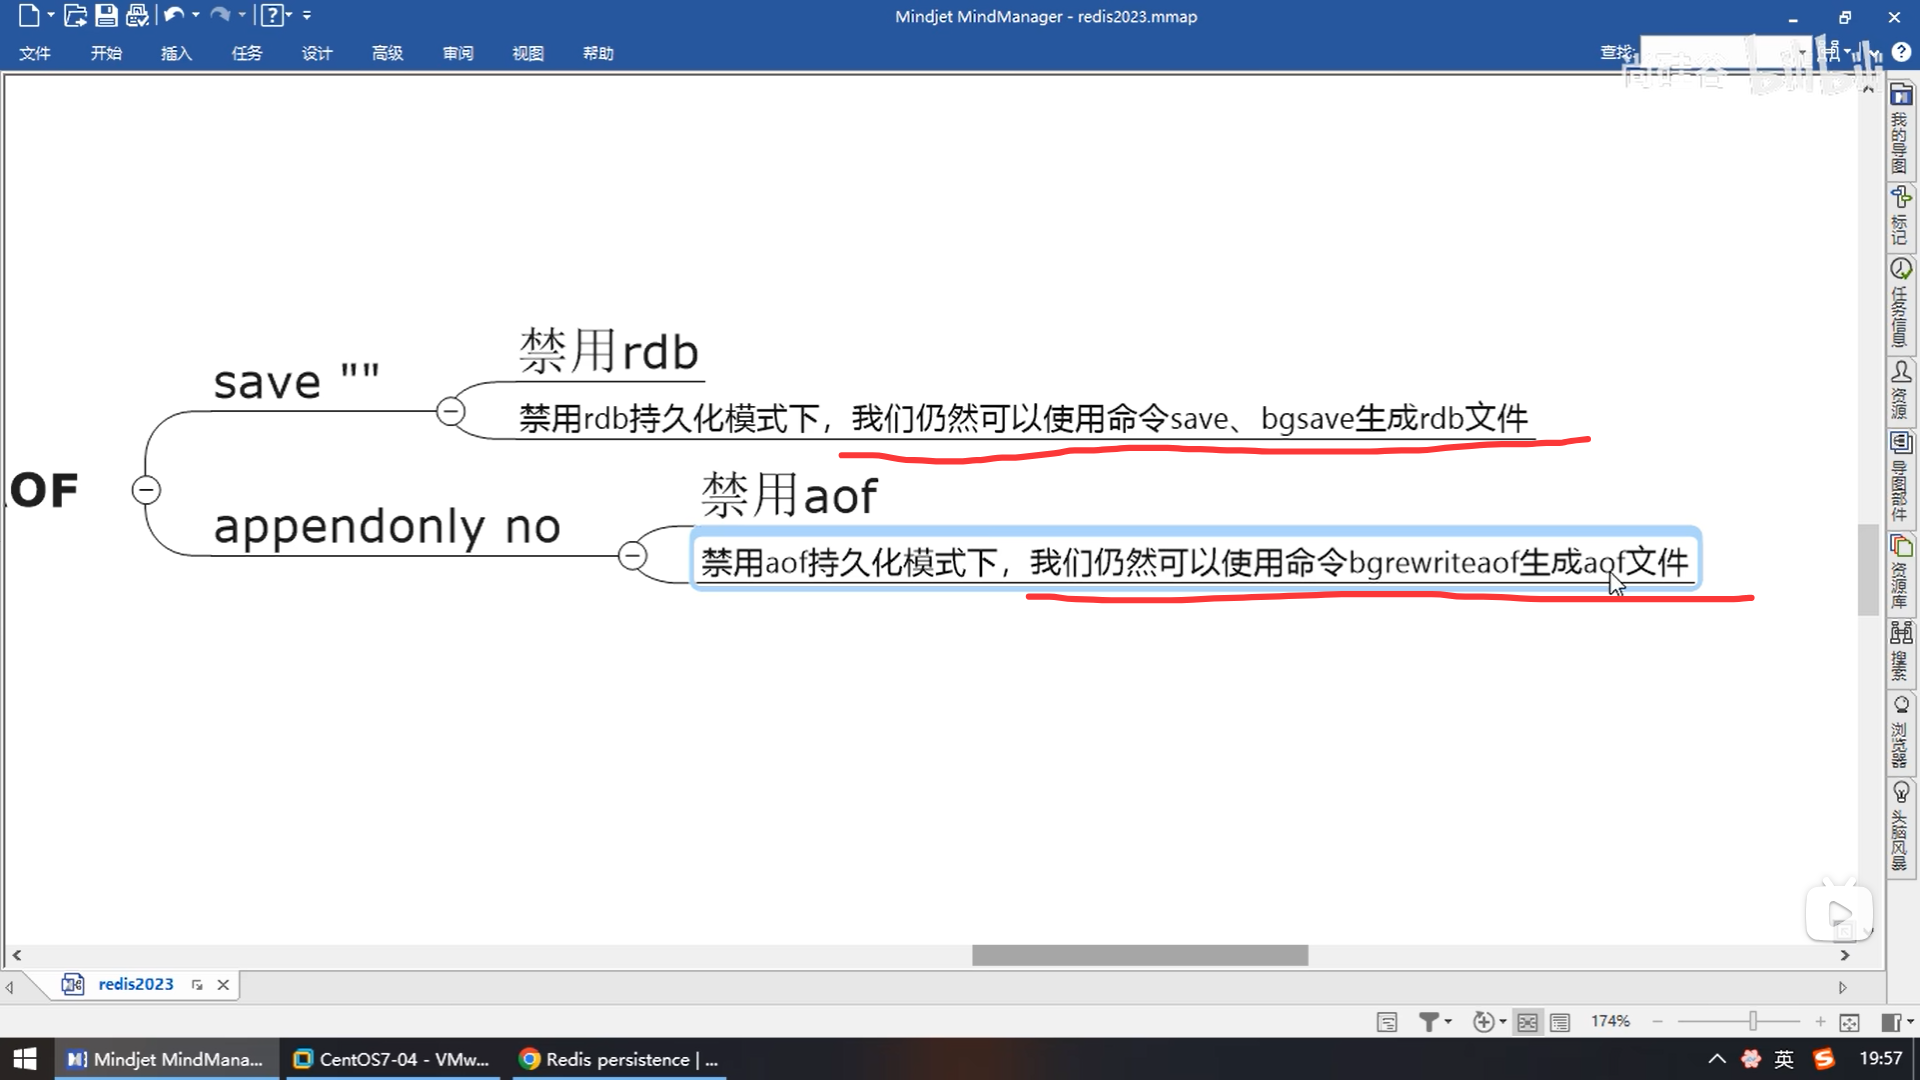Switch to CentOS7-04 VMware taskbar window
1920x1080 pixels.
click(392, 1059)
